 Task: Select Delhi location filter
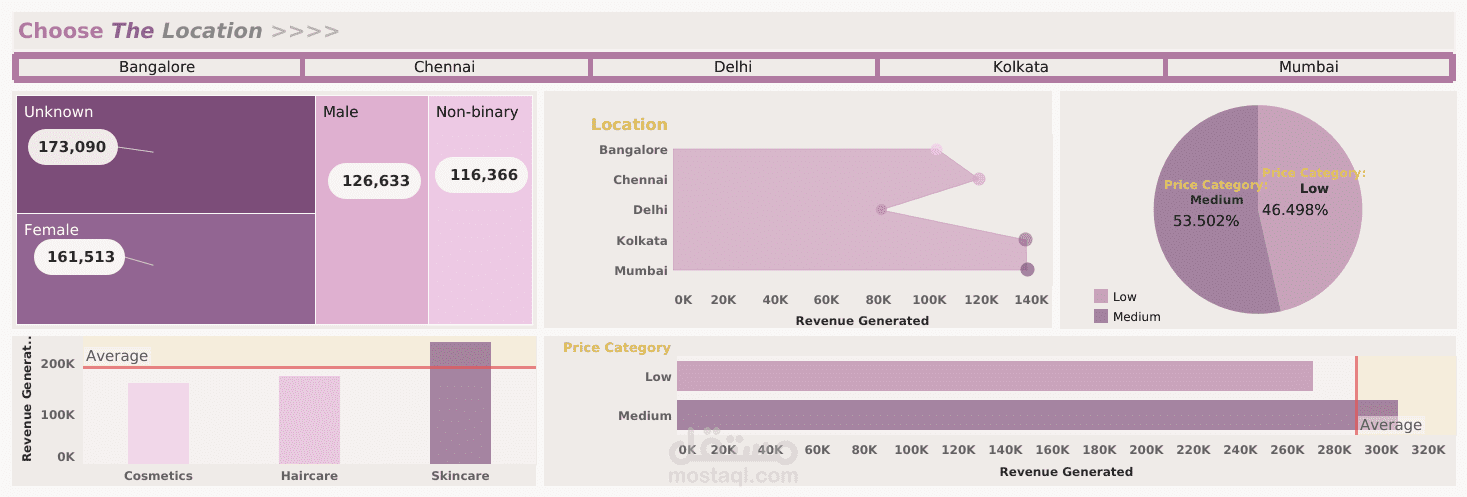point(733,67)
